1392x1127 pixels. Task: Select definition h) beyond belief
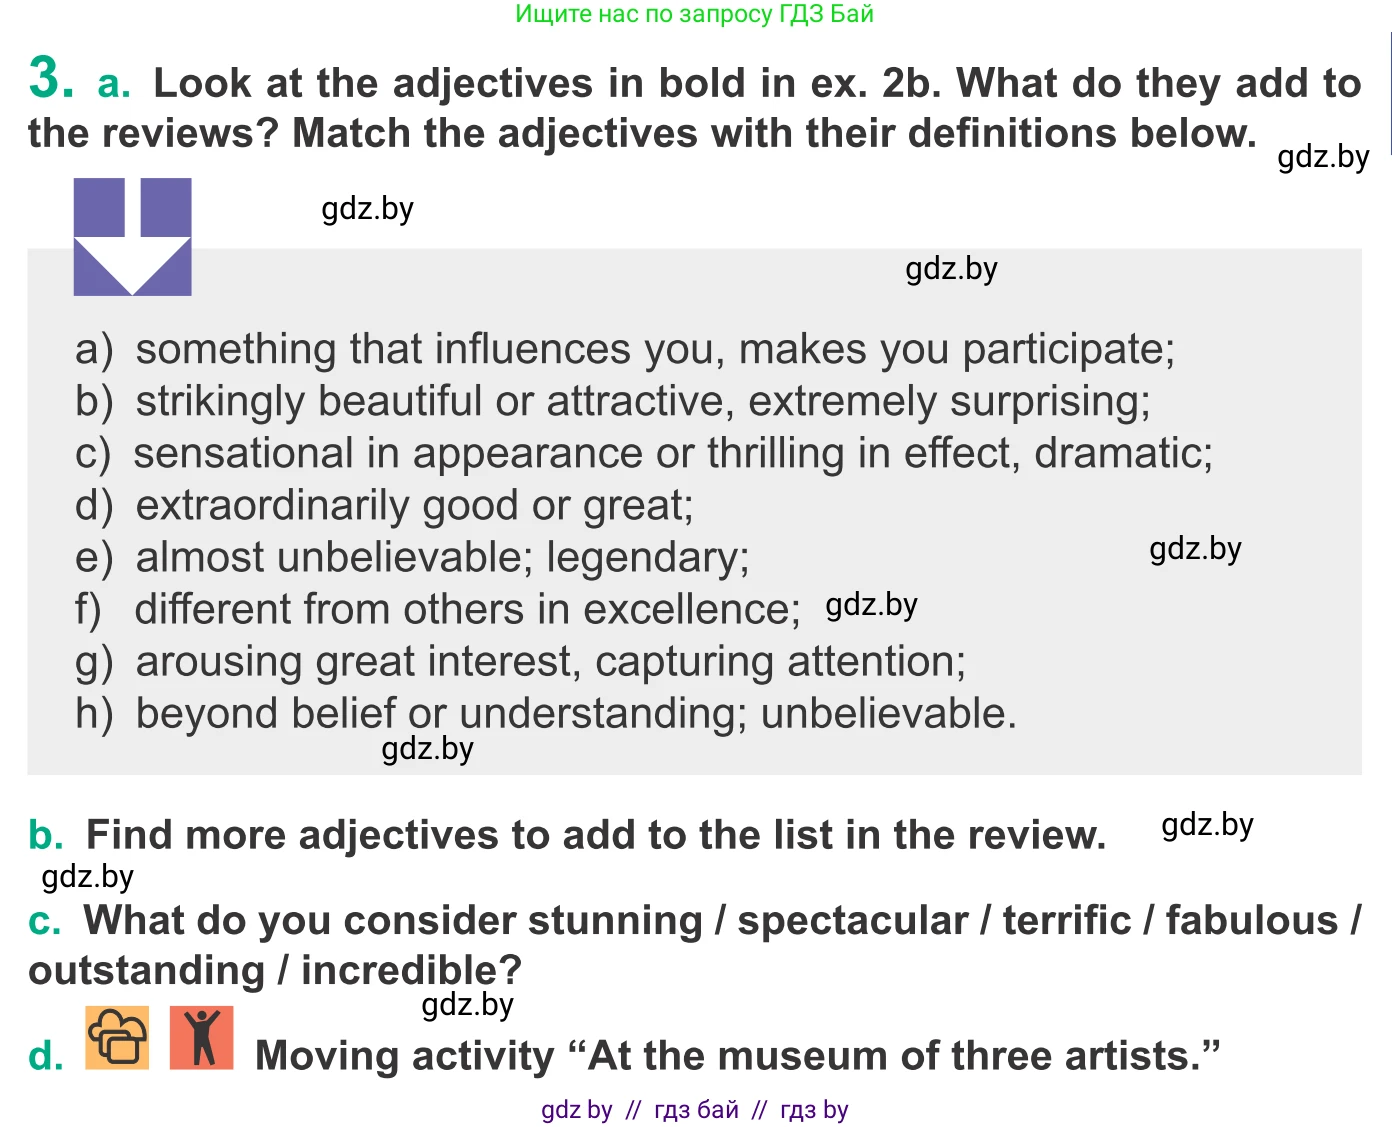click(x=545, y=713)
